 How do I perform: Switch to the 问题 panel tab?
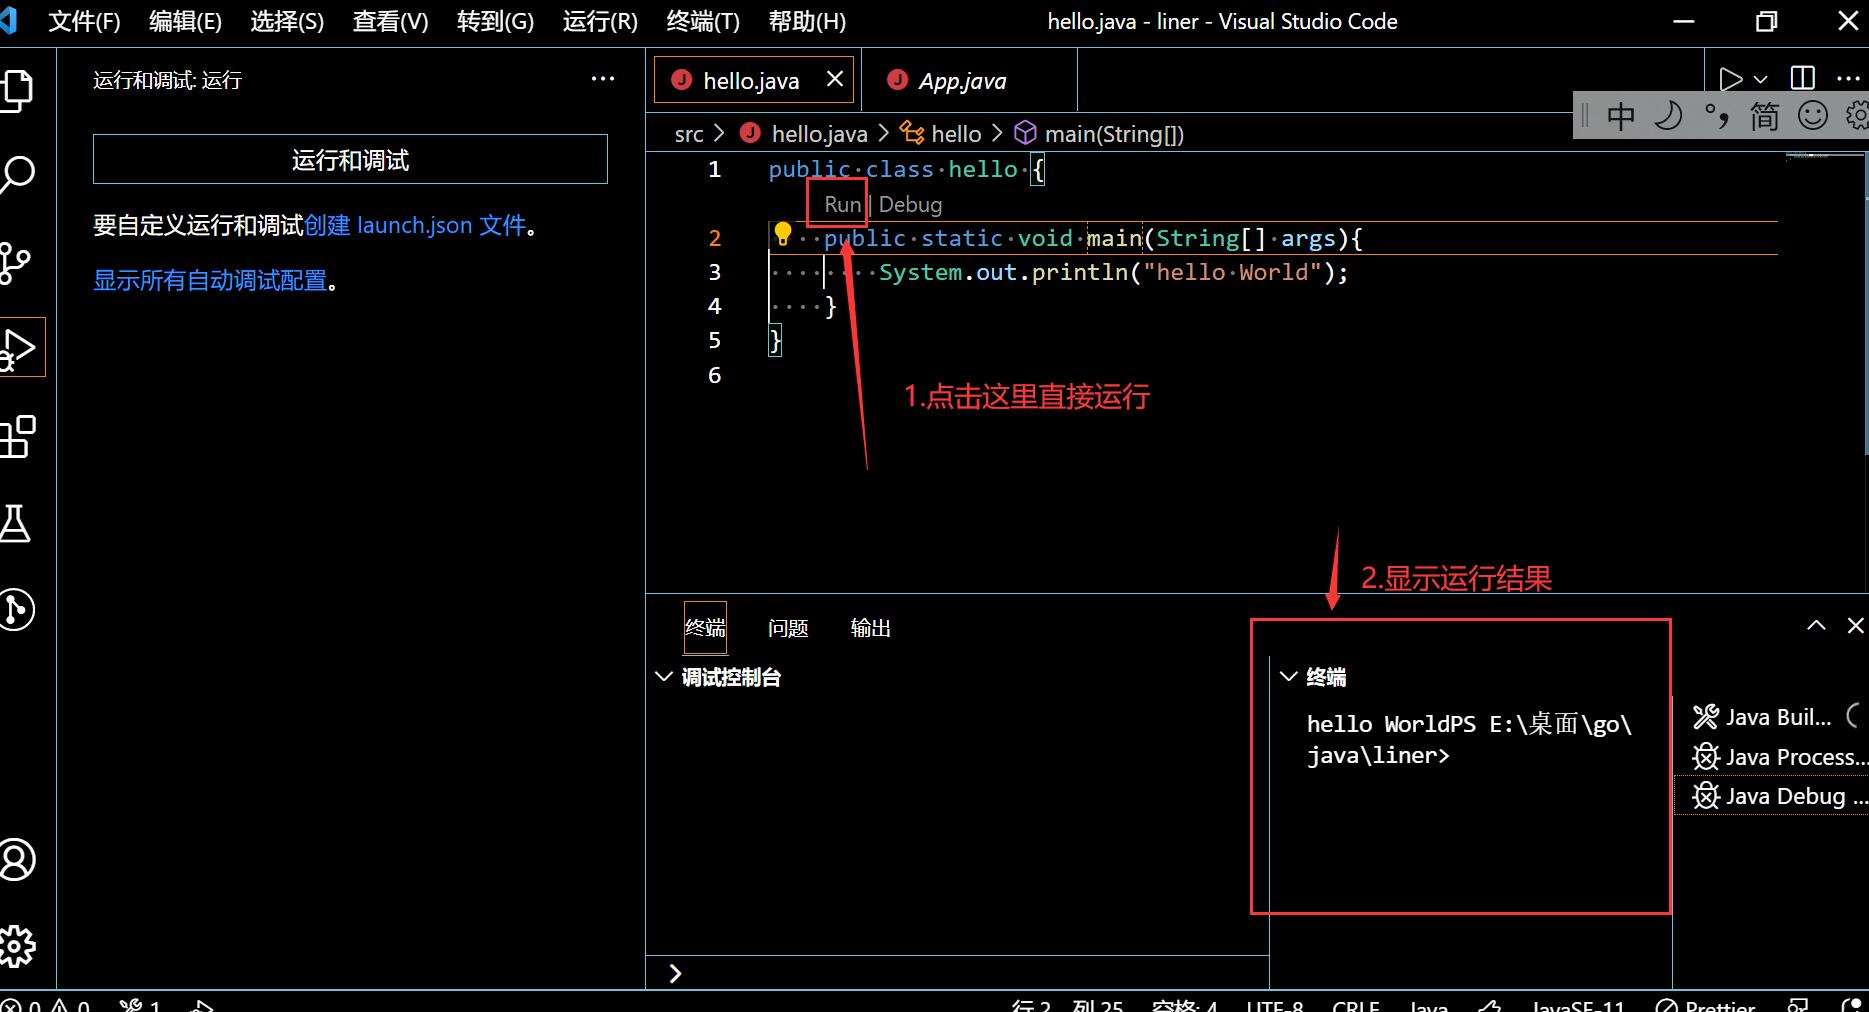pos(788,628)
